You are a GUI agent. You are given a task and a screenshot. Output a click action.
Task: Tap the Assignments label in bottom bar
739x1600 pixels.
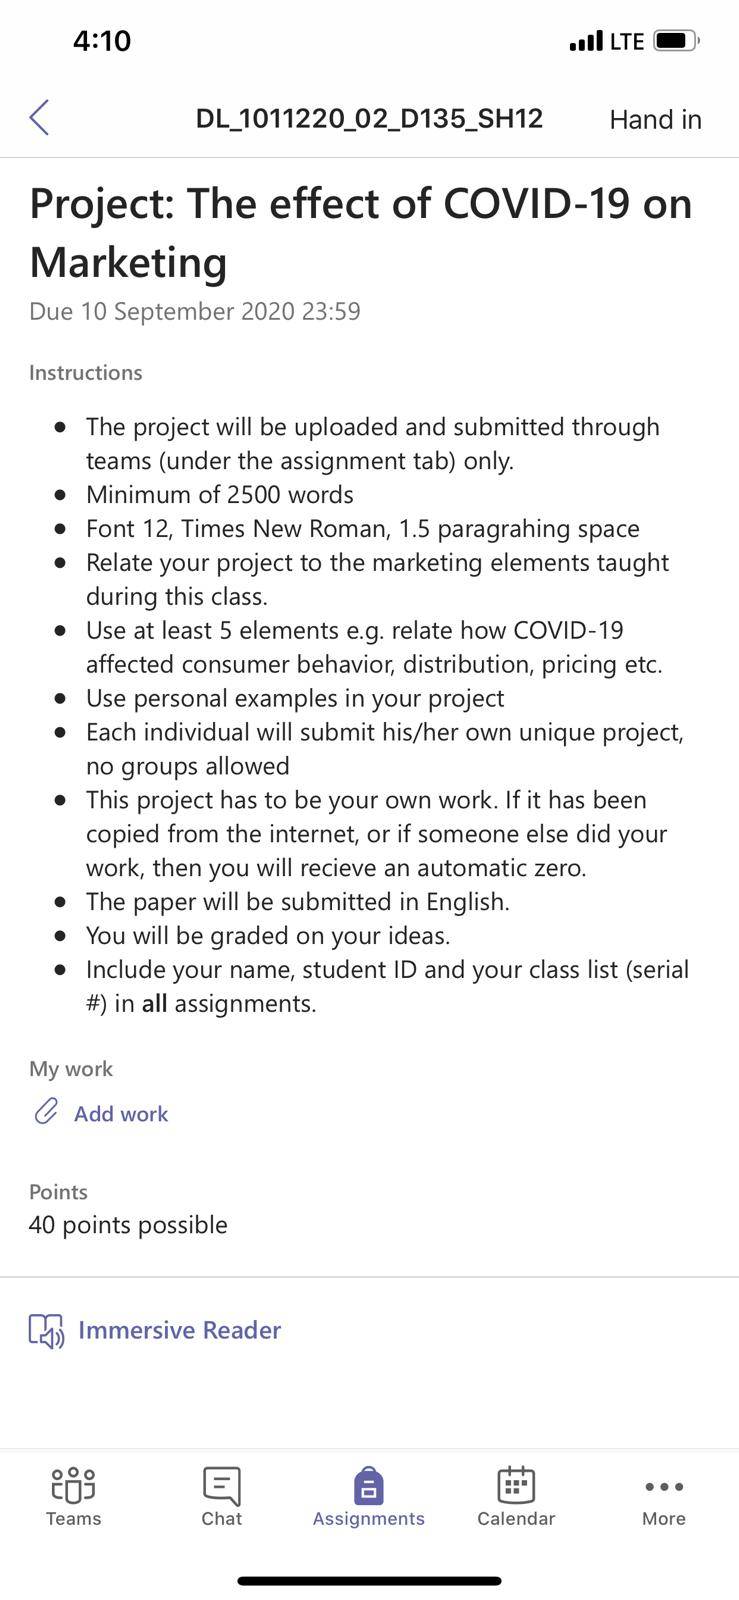coord(368,1518)
